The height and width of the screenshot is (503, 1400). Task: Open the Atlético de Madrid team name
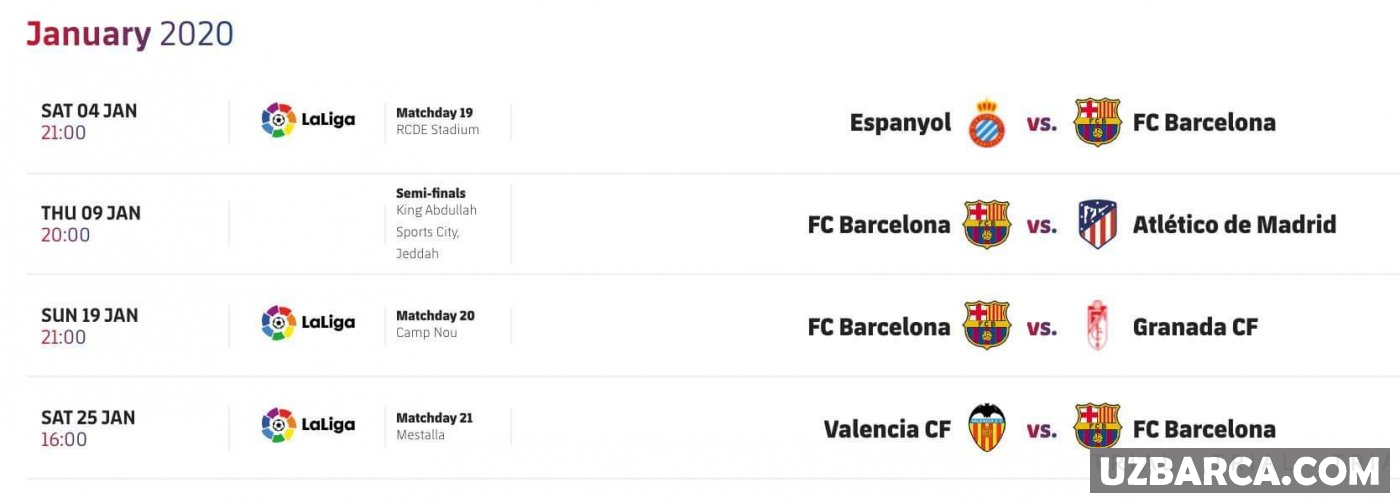click(x=1234, y=225)
